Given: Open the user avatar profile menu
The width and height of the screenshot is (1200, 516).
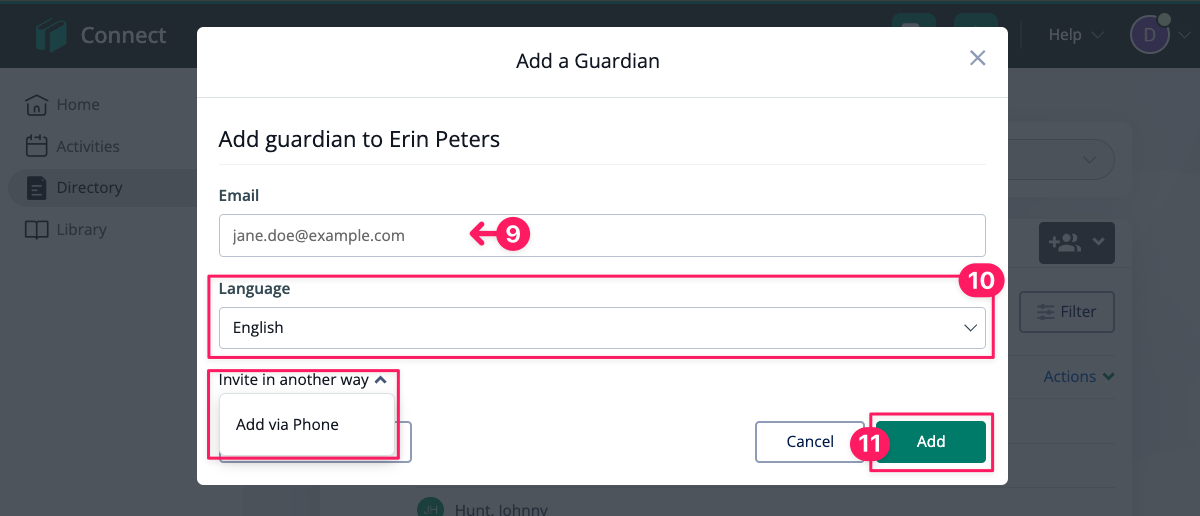Looking at the screenshot, I should pyautogui.click(x=1150, y=35).
